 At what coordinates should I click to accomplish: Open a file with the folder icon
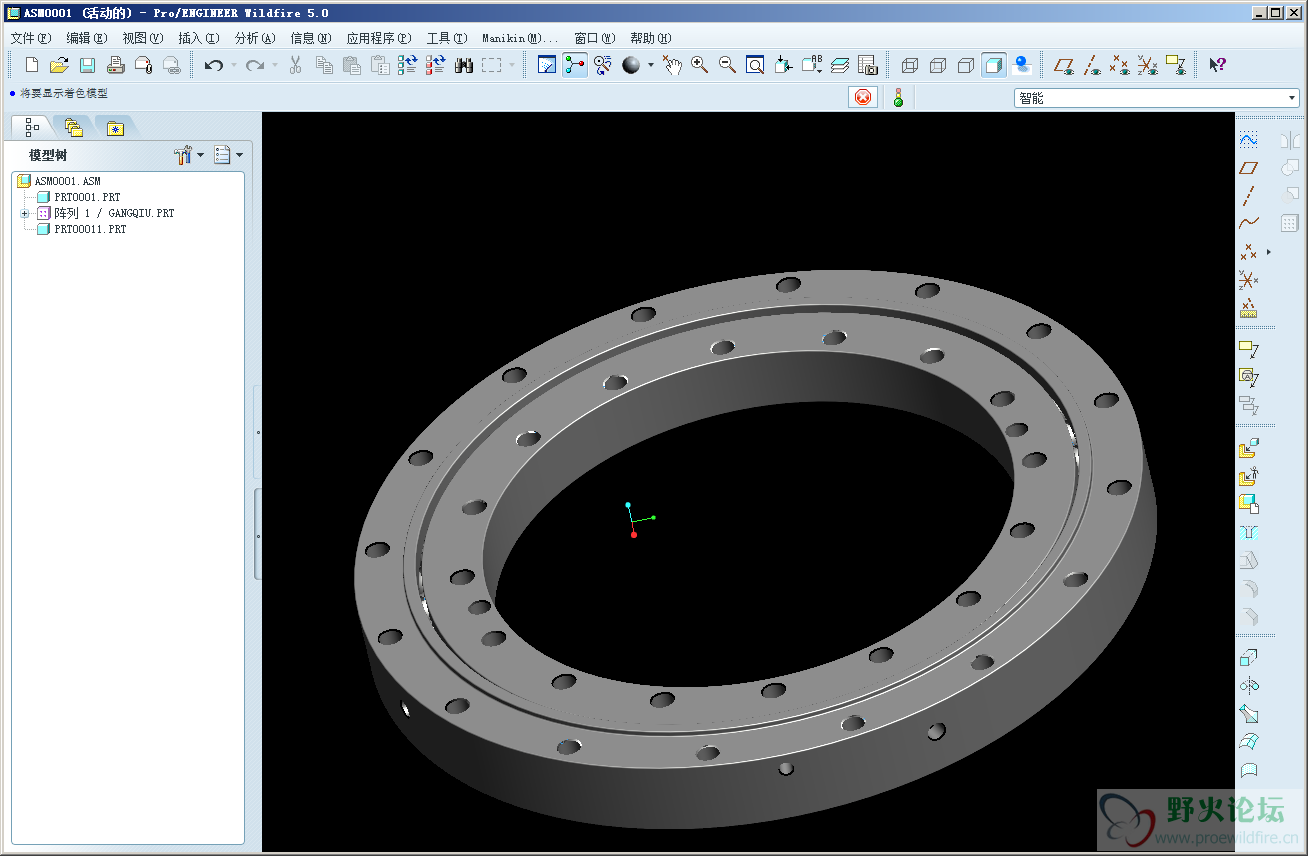(59, 65)
